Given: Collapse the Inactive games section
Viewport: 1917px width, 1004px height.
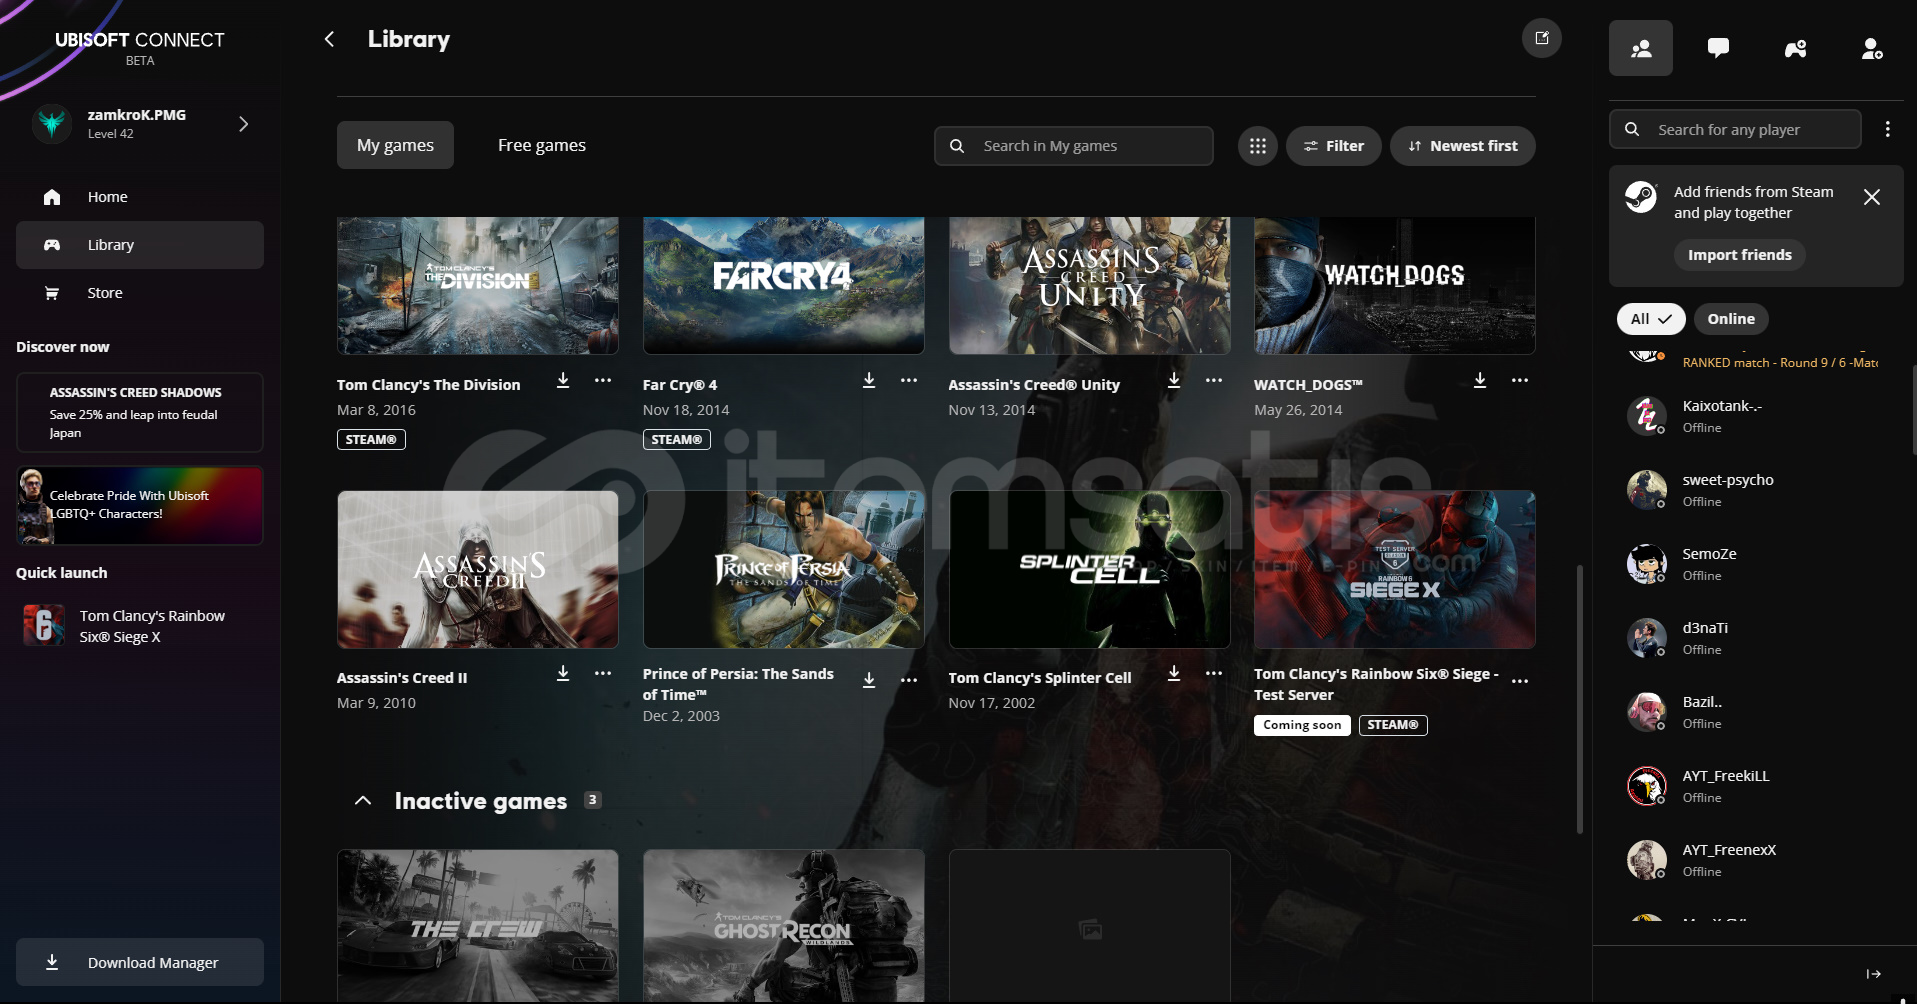Looking at the screenshot, I should (363, 801).
